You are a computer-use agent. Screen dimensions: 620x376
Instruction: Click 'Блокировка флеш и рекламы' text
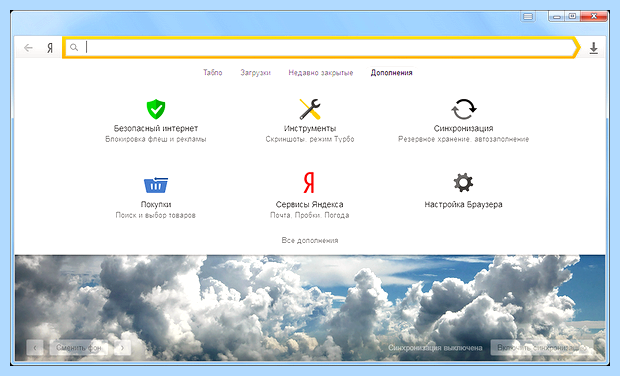[x=156, y=139]
